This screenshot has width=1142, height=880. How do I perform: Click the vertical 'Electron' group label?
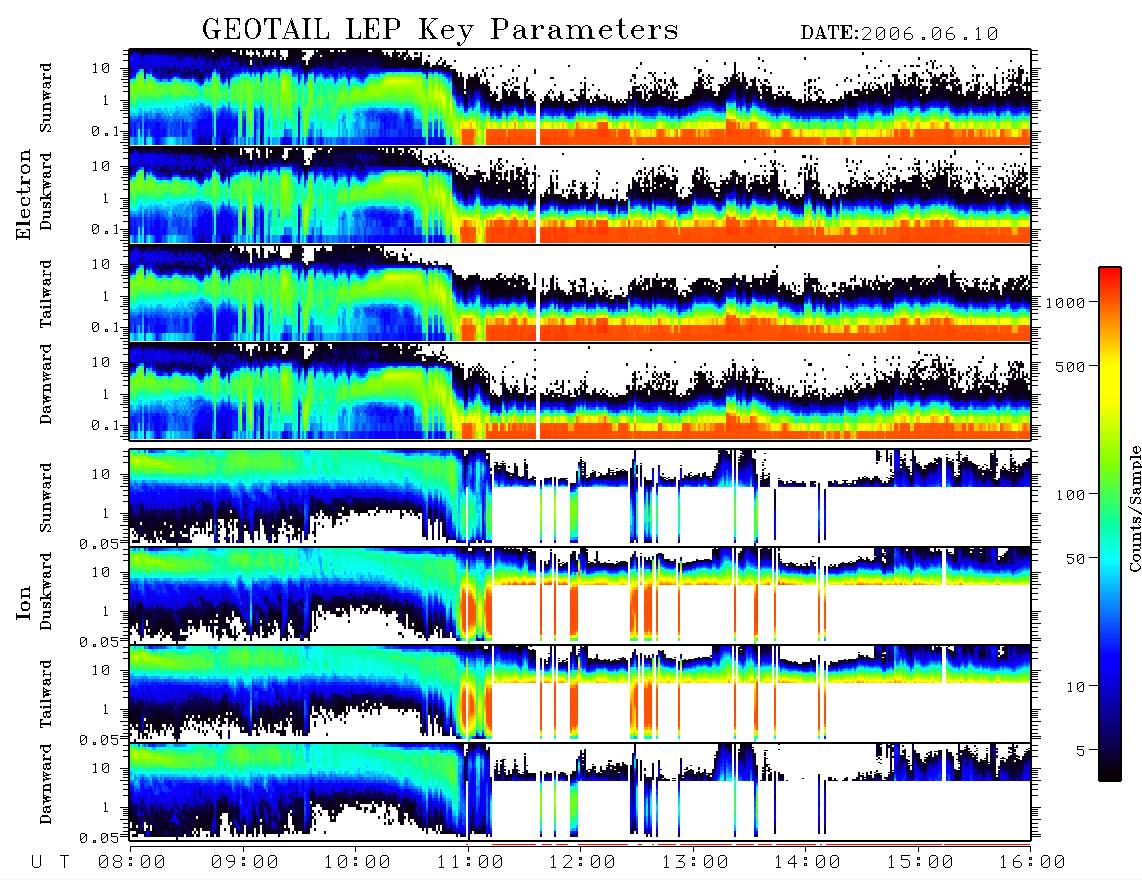[x=23, y=194]
